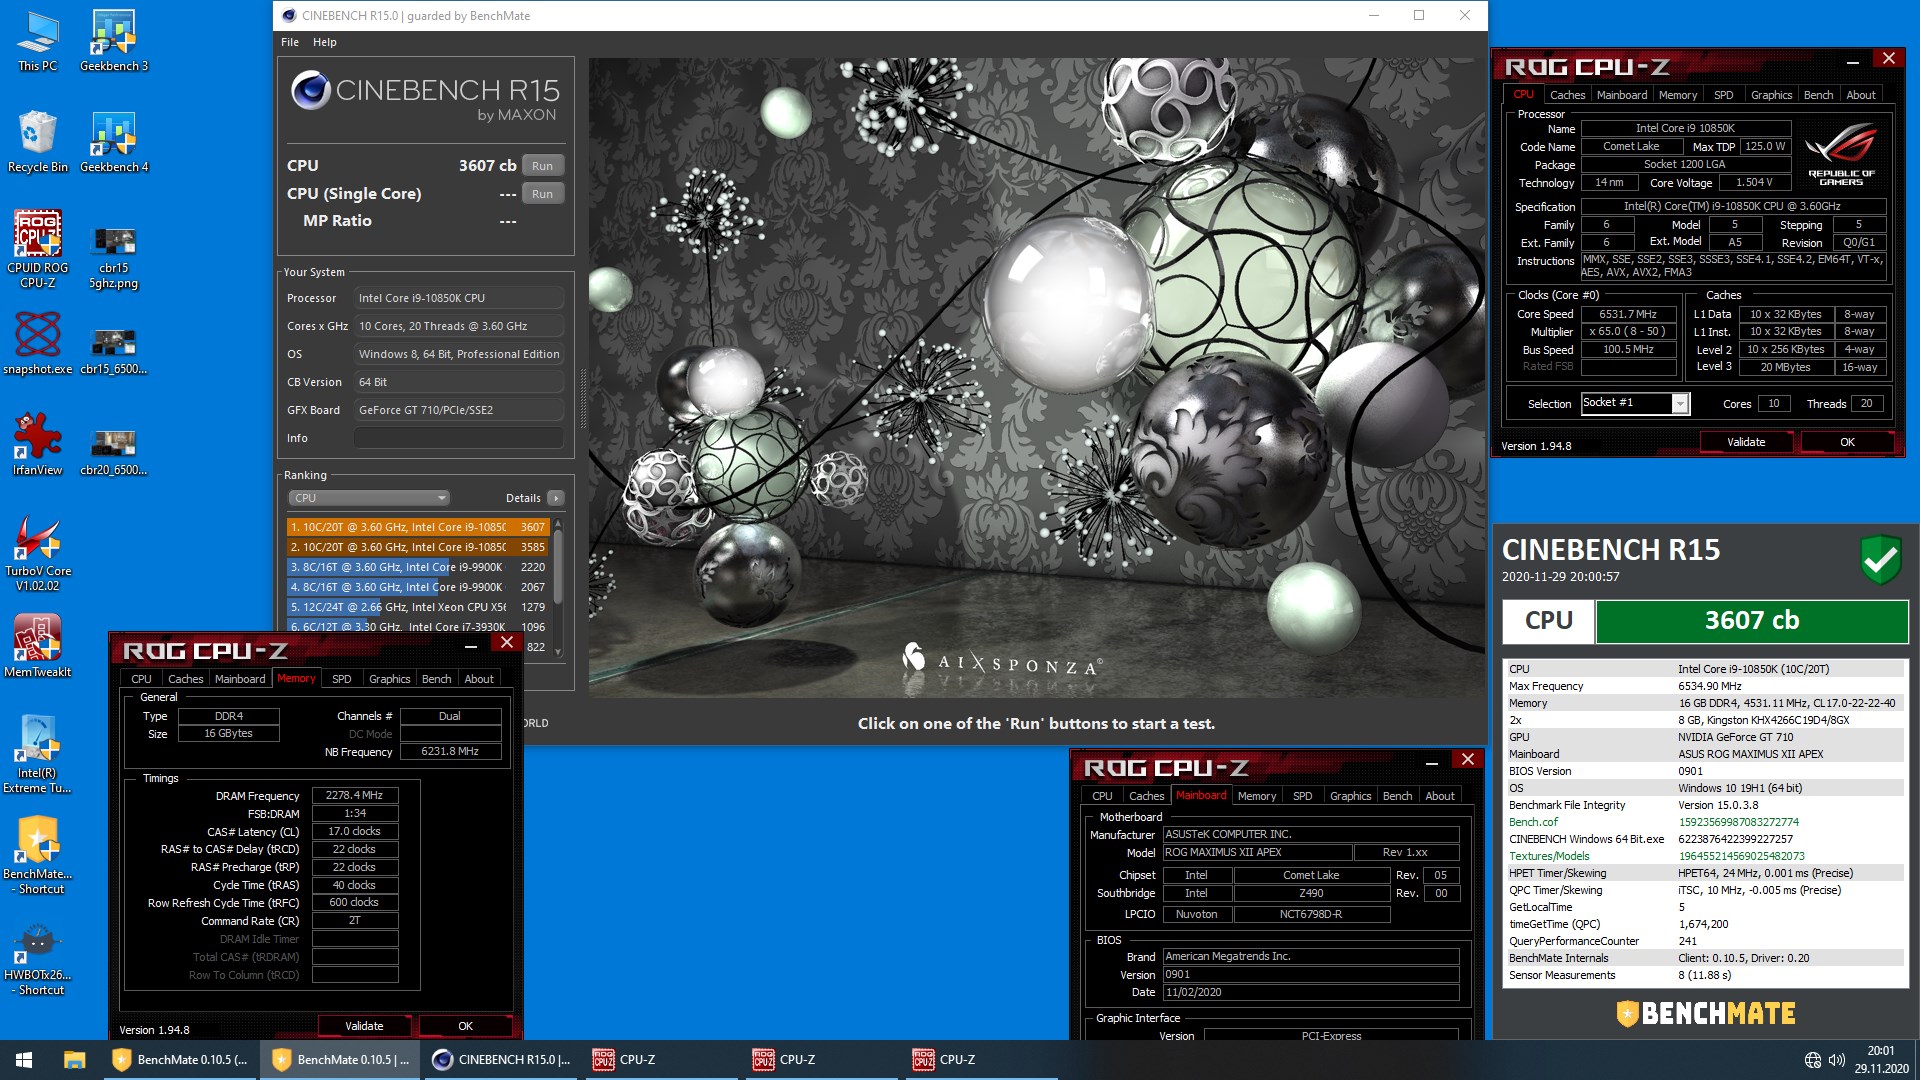Click Validate in top-right CPU-Z window
This screenshot has width=1920, height=1080.
click(x=1746, y=442)
